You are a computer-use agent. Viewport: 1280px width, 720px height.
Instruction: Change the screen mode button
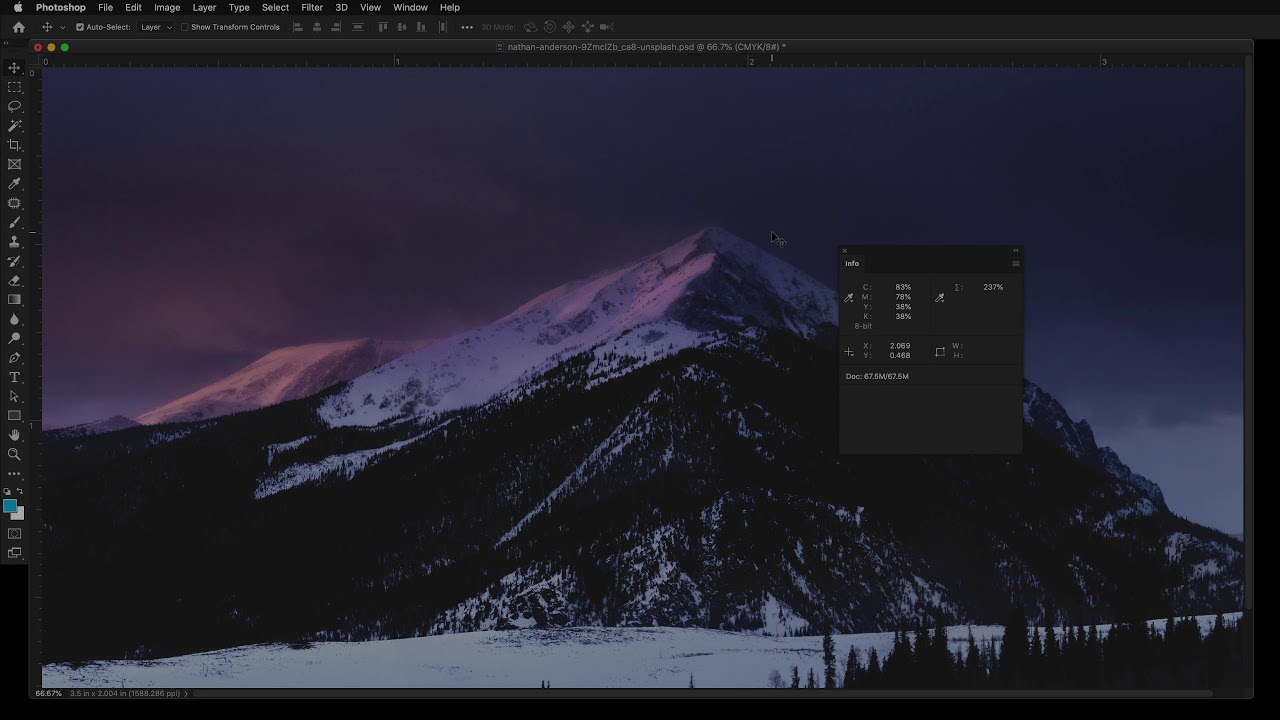click(14, 553)
